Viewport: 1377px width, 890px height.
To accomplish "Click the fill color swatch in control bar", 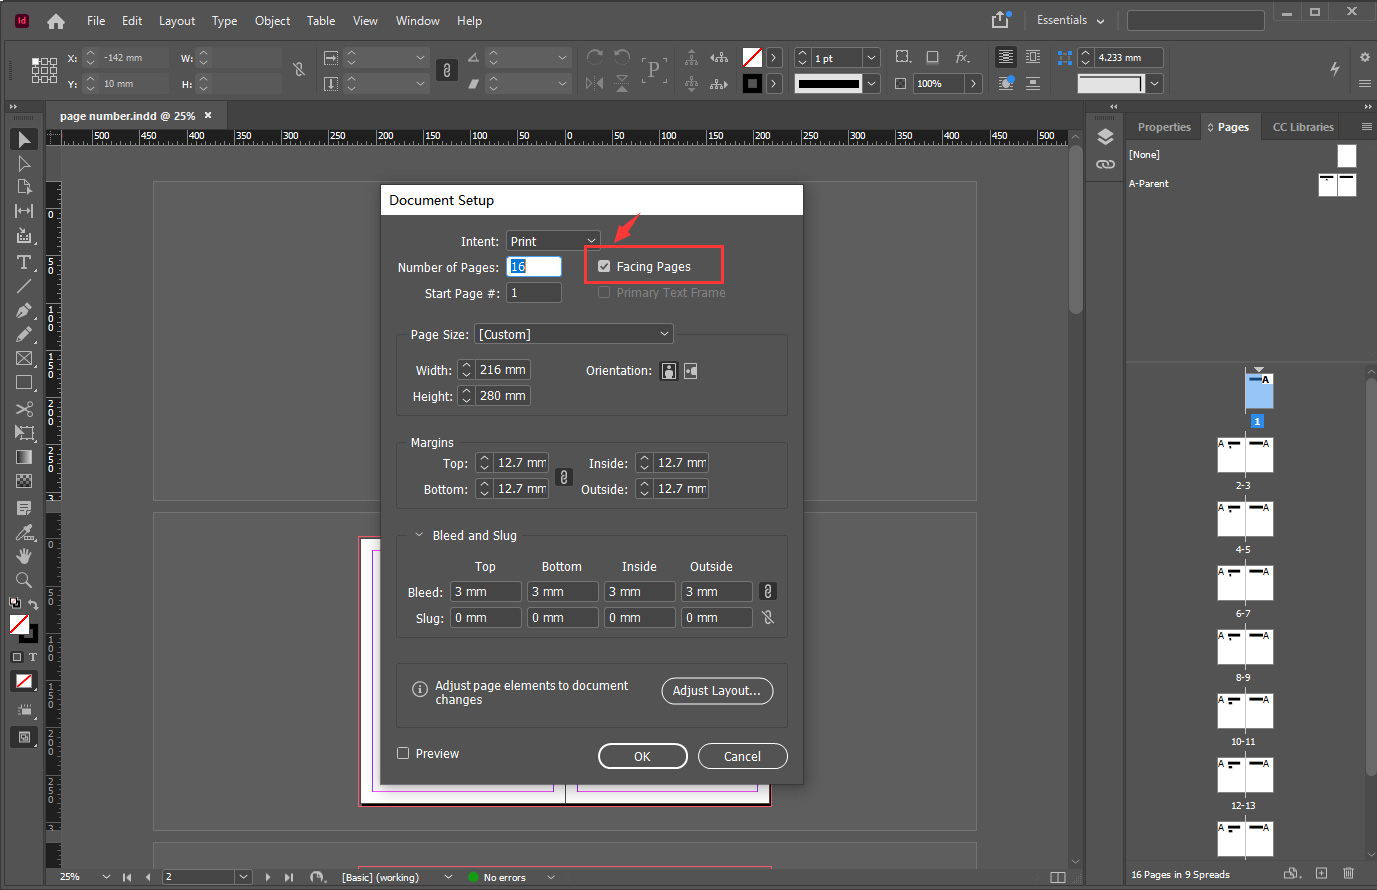I will coord(752,58).
